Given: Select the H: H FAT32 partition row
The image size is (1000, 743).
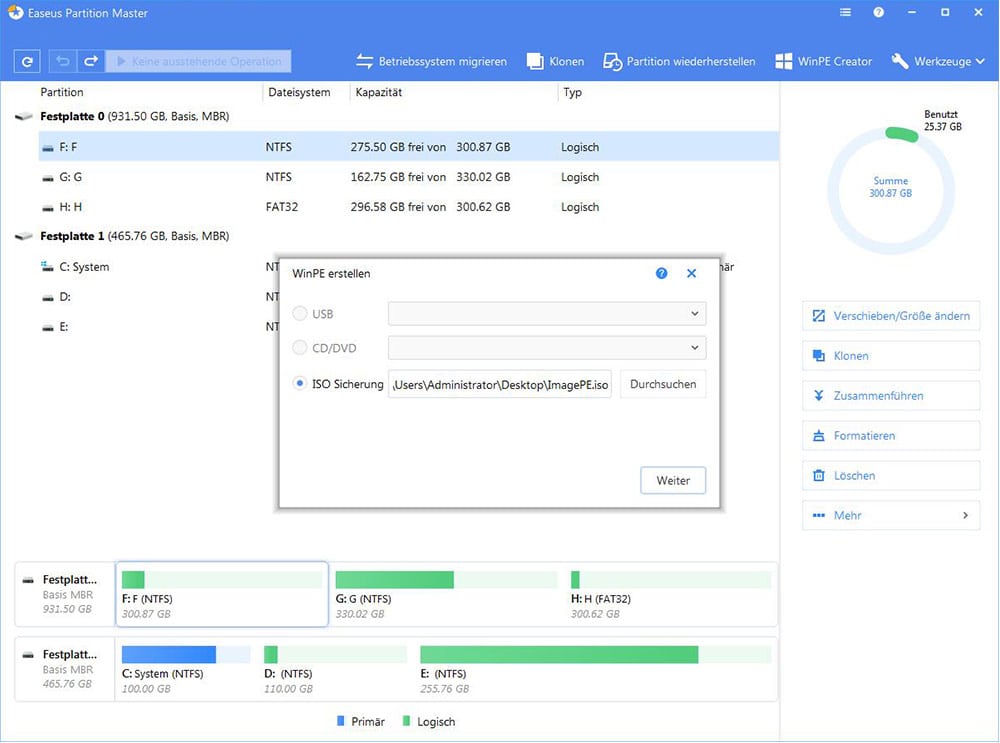Looking at the screenshot, I should (x=408, y=207).
